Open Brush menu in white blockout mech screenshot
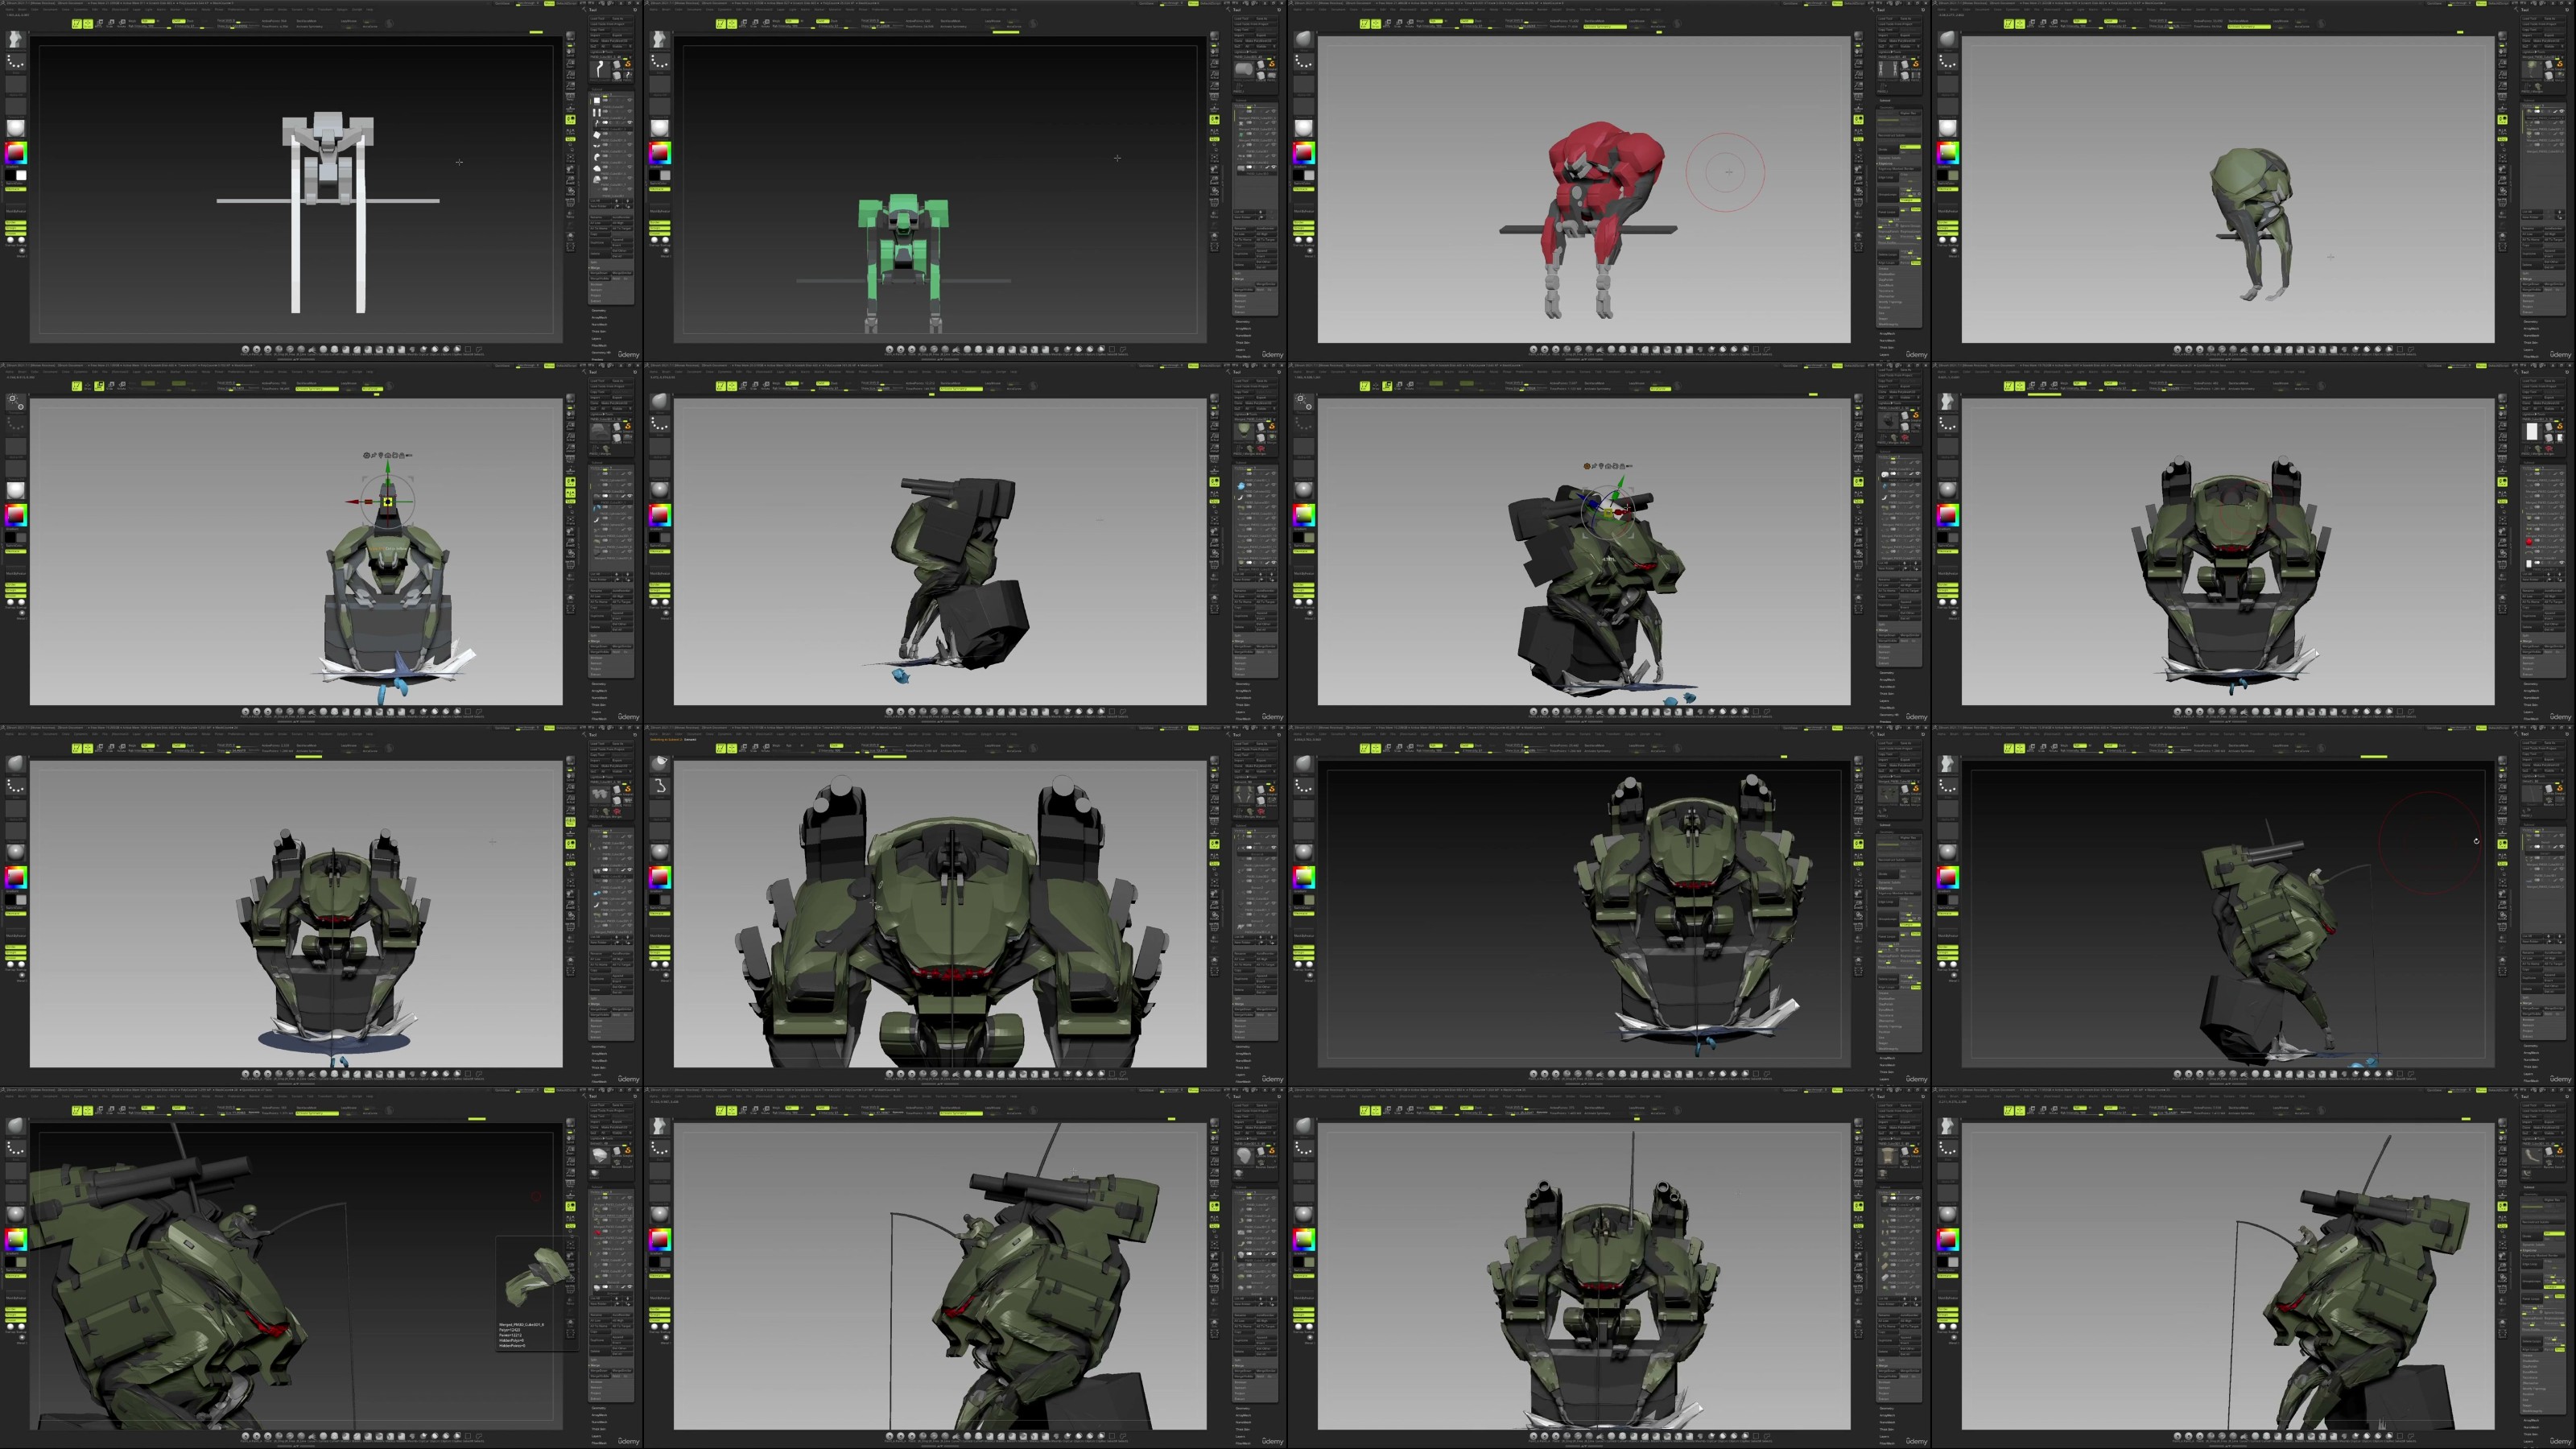 click(x=22, y=9)
